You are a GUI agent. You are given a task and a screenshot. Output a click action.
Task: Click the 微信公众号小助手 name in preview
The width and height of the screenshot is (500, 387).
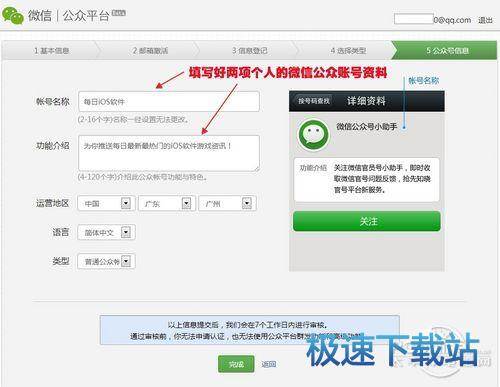[367, 127]
